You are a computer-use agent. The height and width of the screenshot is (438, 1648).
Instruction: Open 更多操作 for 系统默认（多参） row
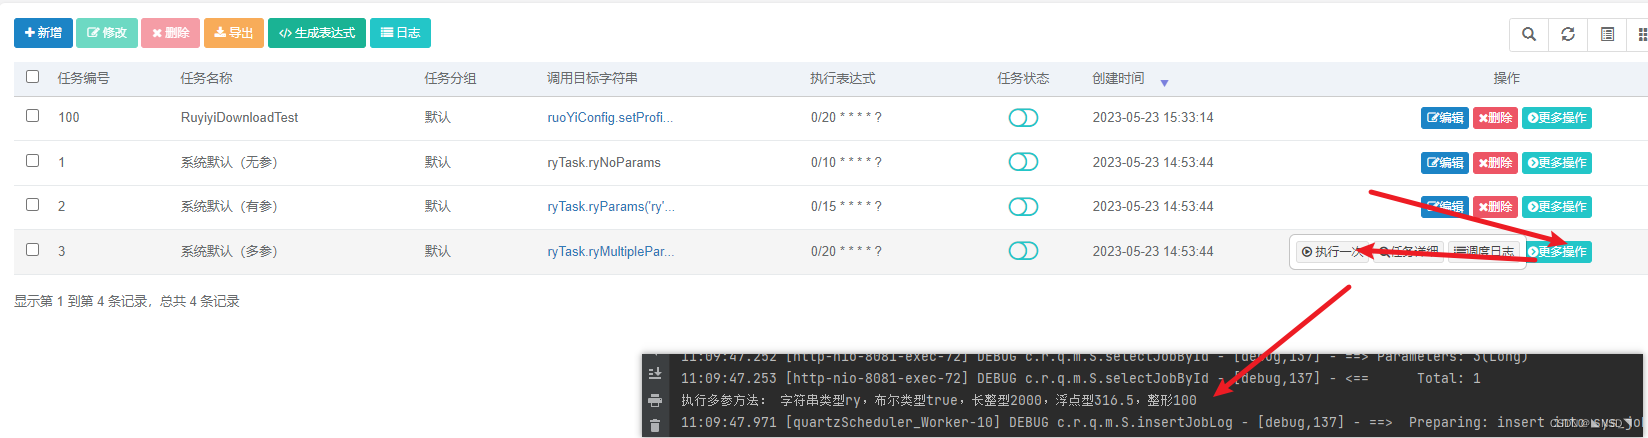1557,252
